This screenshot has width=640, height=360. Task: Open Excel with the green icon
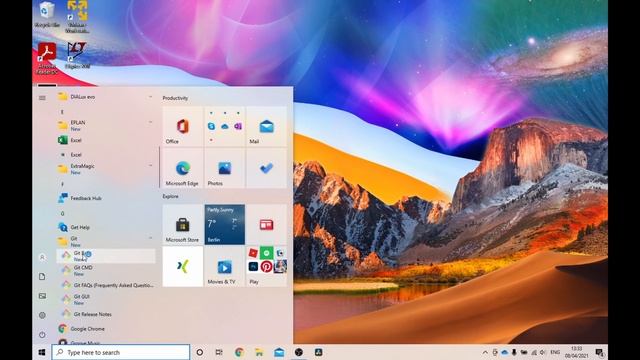[x=105, y=140]
